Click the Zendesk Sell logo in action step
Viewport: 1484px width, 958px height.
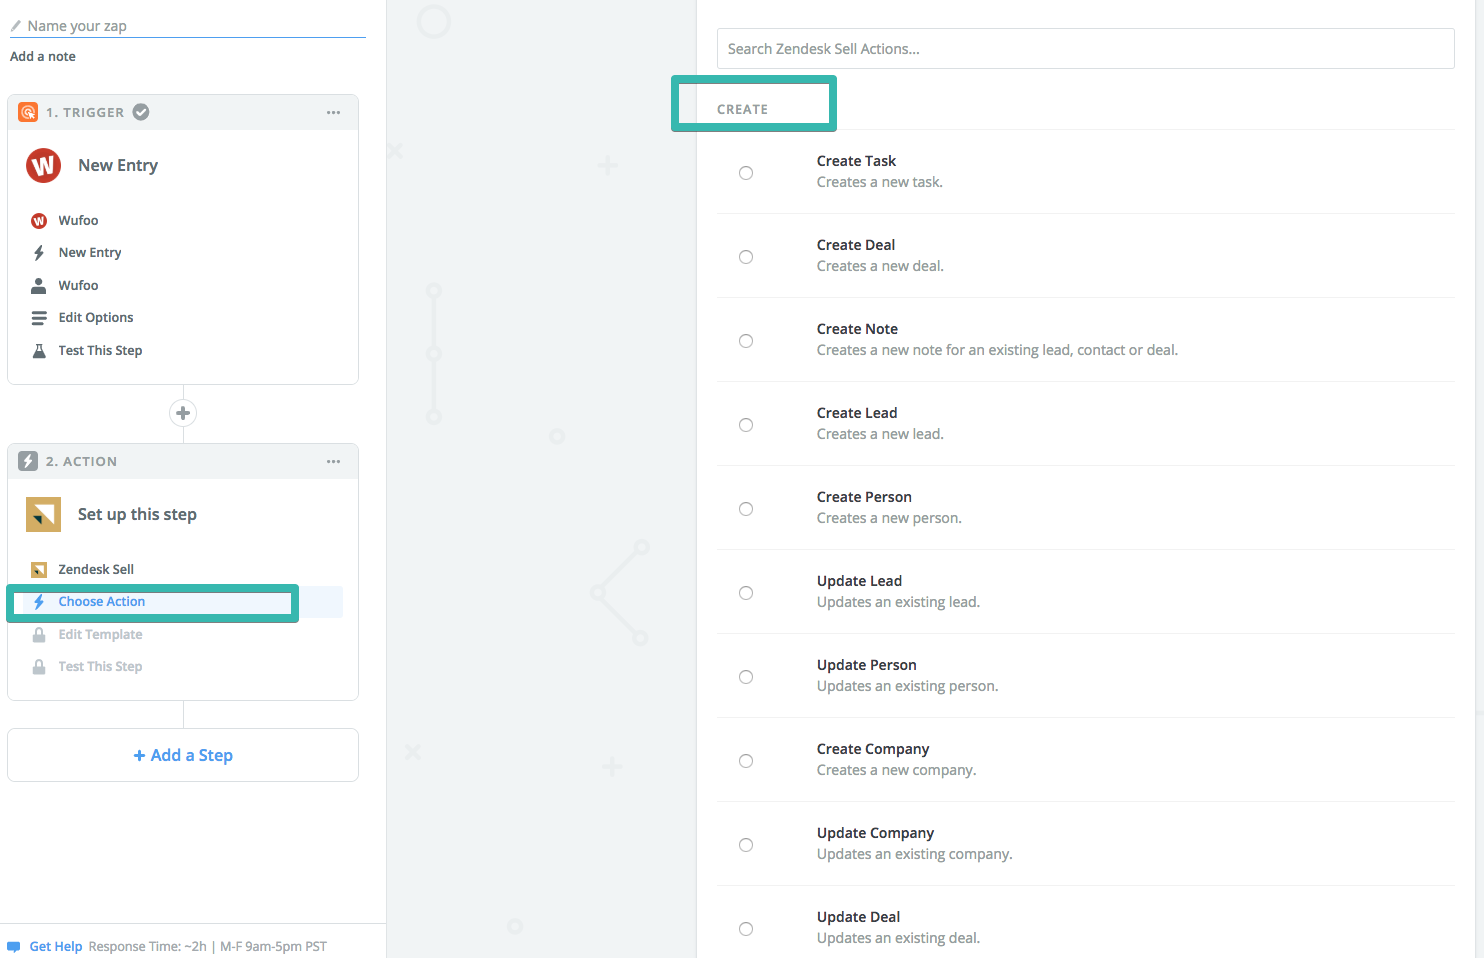click(x=43, y=514)
